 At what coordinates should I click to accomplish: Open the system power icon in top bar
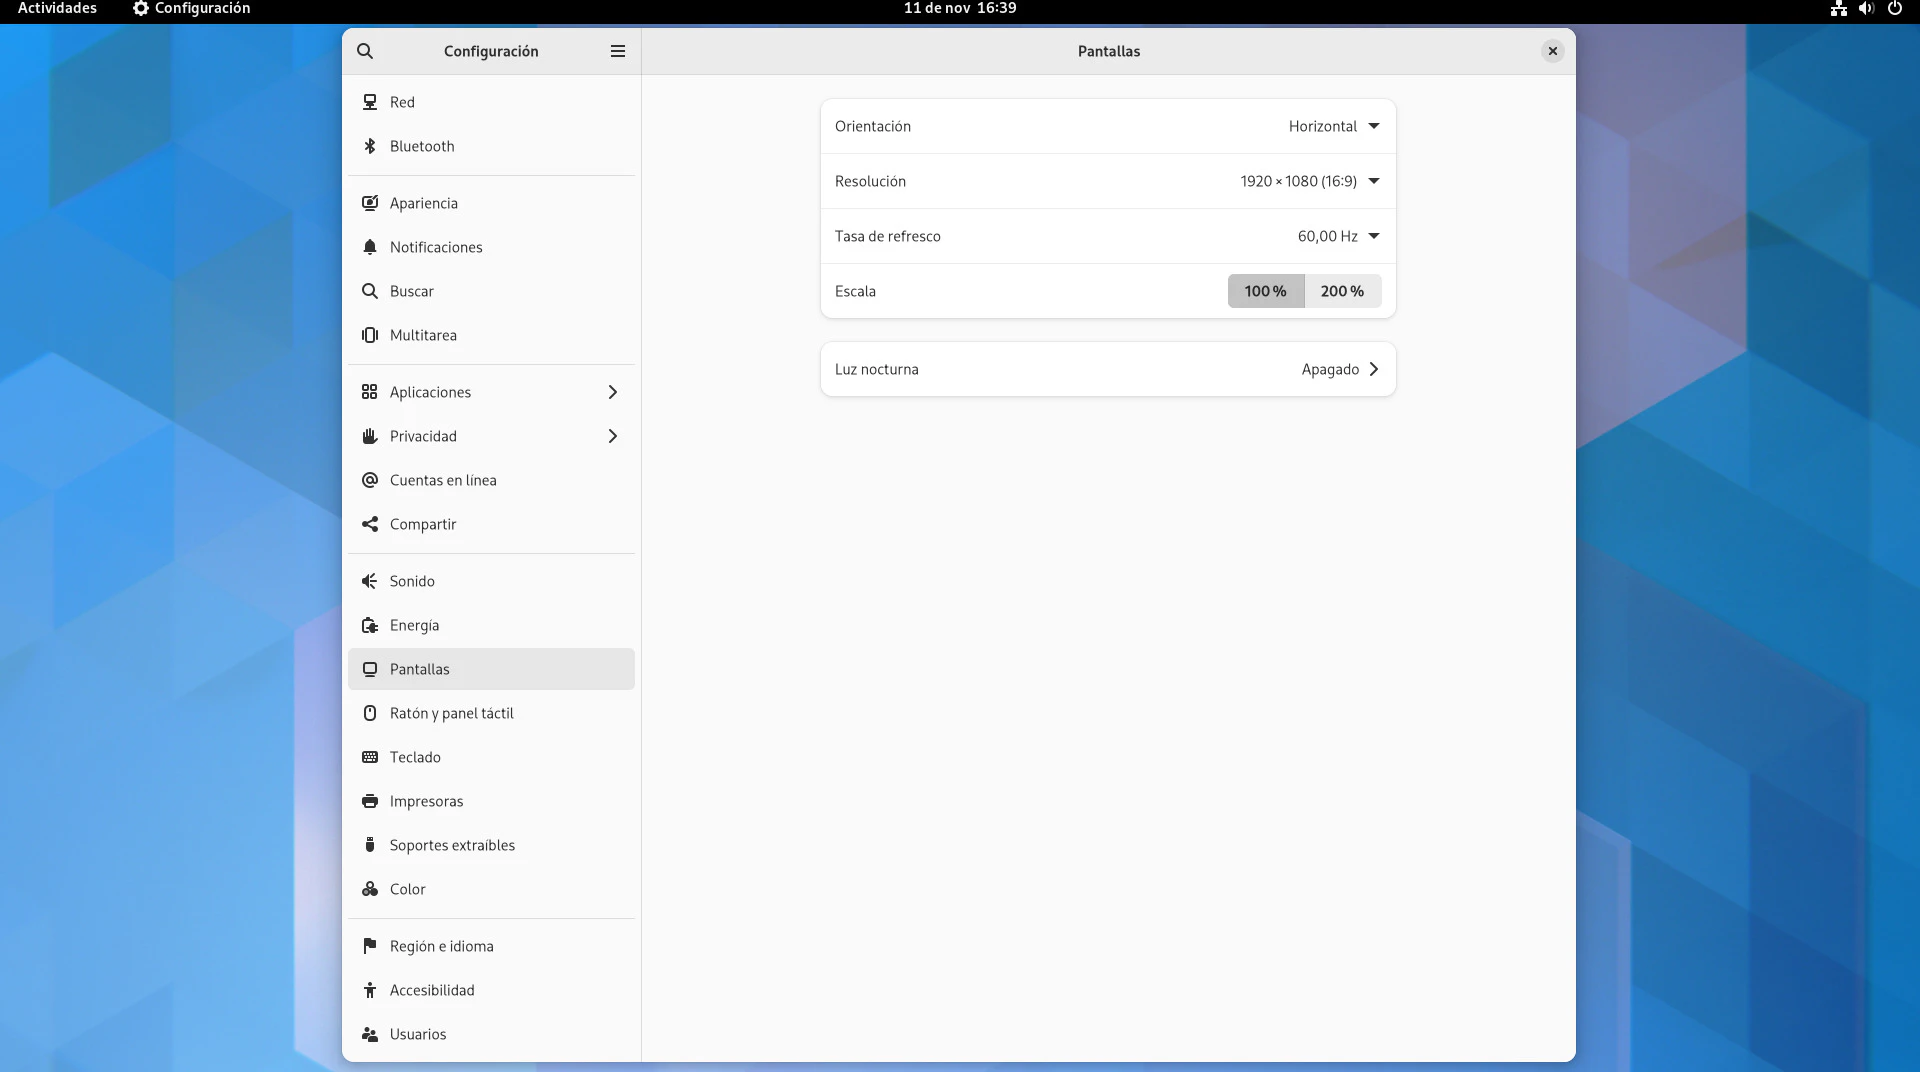coord(1894,8)
